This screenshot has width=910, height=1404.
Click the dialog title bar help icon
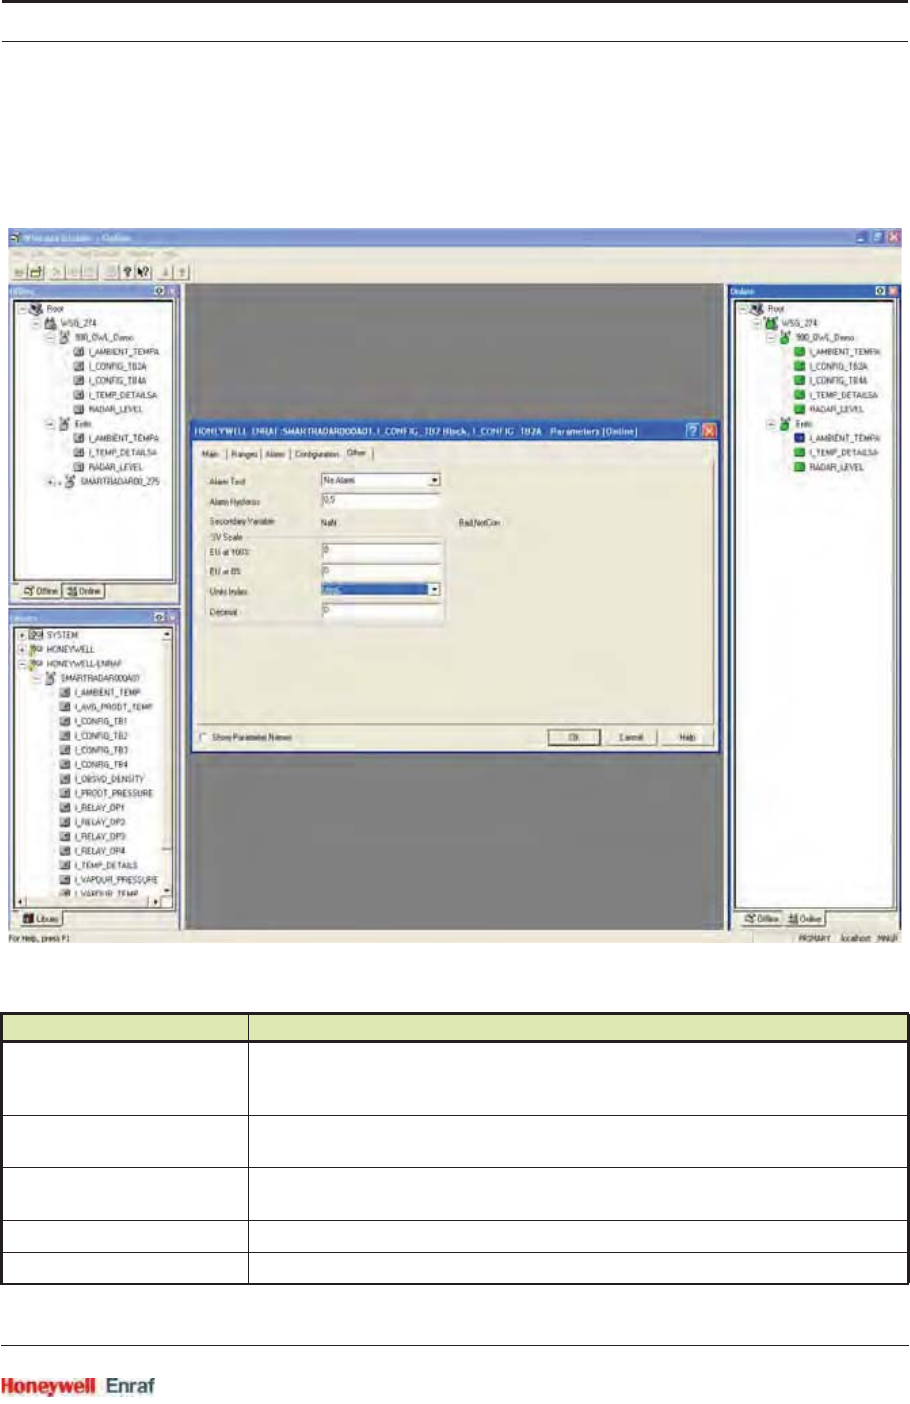coord(692,431)
